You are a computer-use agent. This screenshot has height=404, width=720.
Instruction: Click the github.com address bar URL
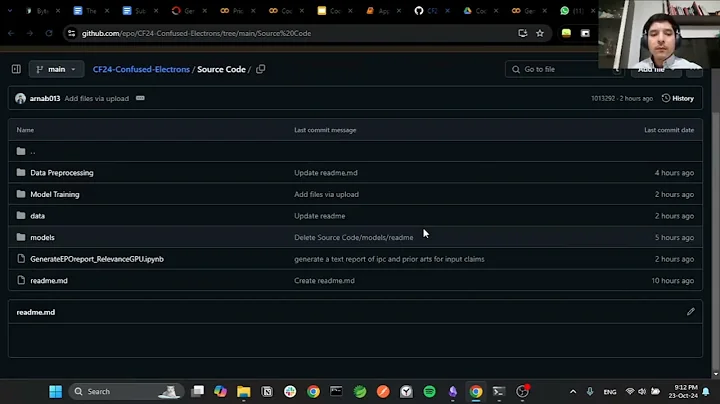[197, 34]
